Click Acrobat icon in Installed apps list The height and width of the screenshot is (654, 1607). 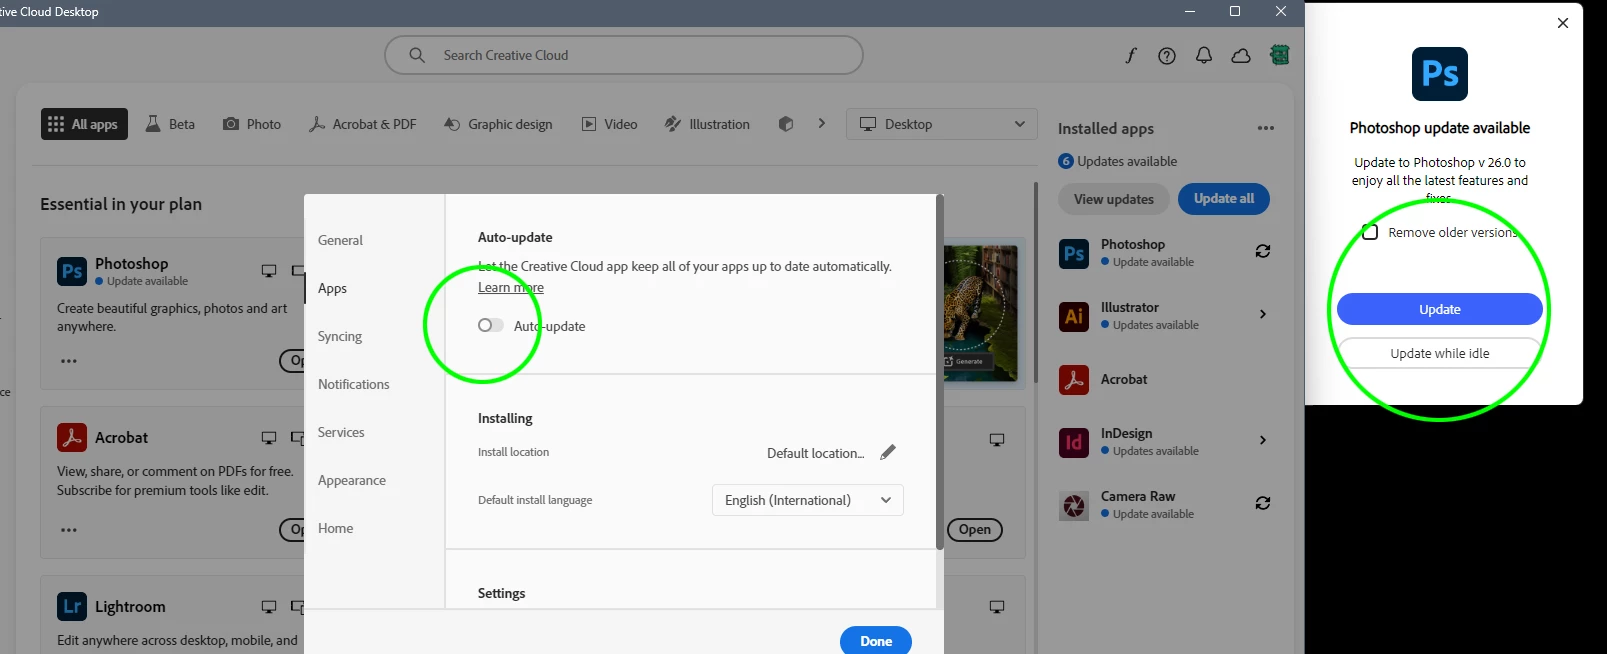click(x=1074, y=380)
